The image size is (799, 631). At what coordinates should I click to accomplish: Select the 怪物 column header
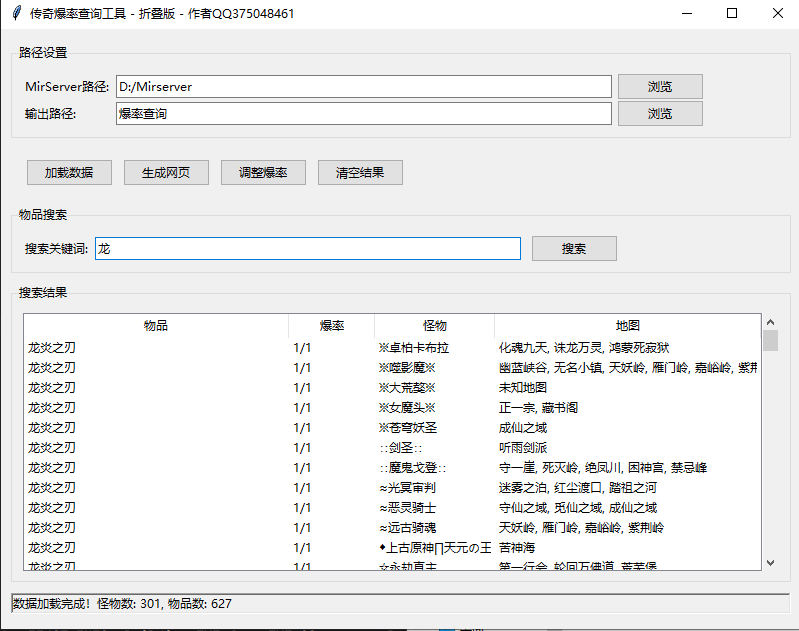(x=434, y=326)
